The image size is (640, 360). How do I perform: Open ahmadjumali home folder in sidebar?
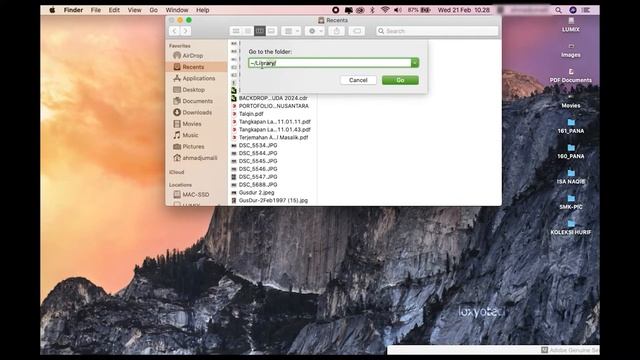(196, 158)
